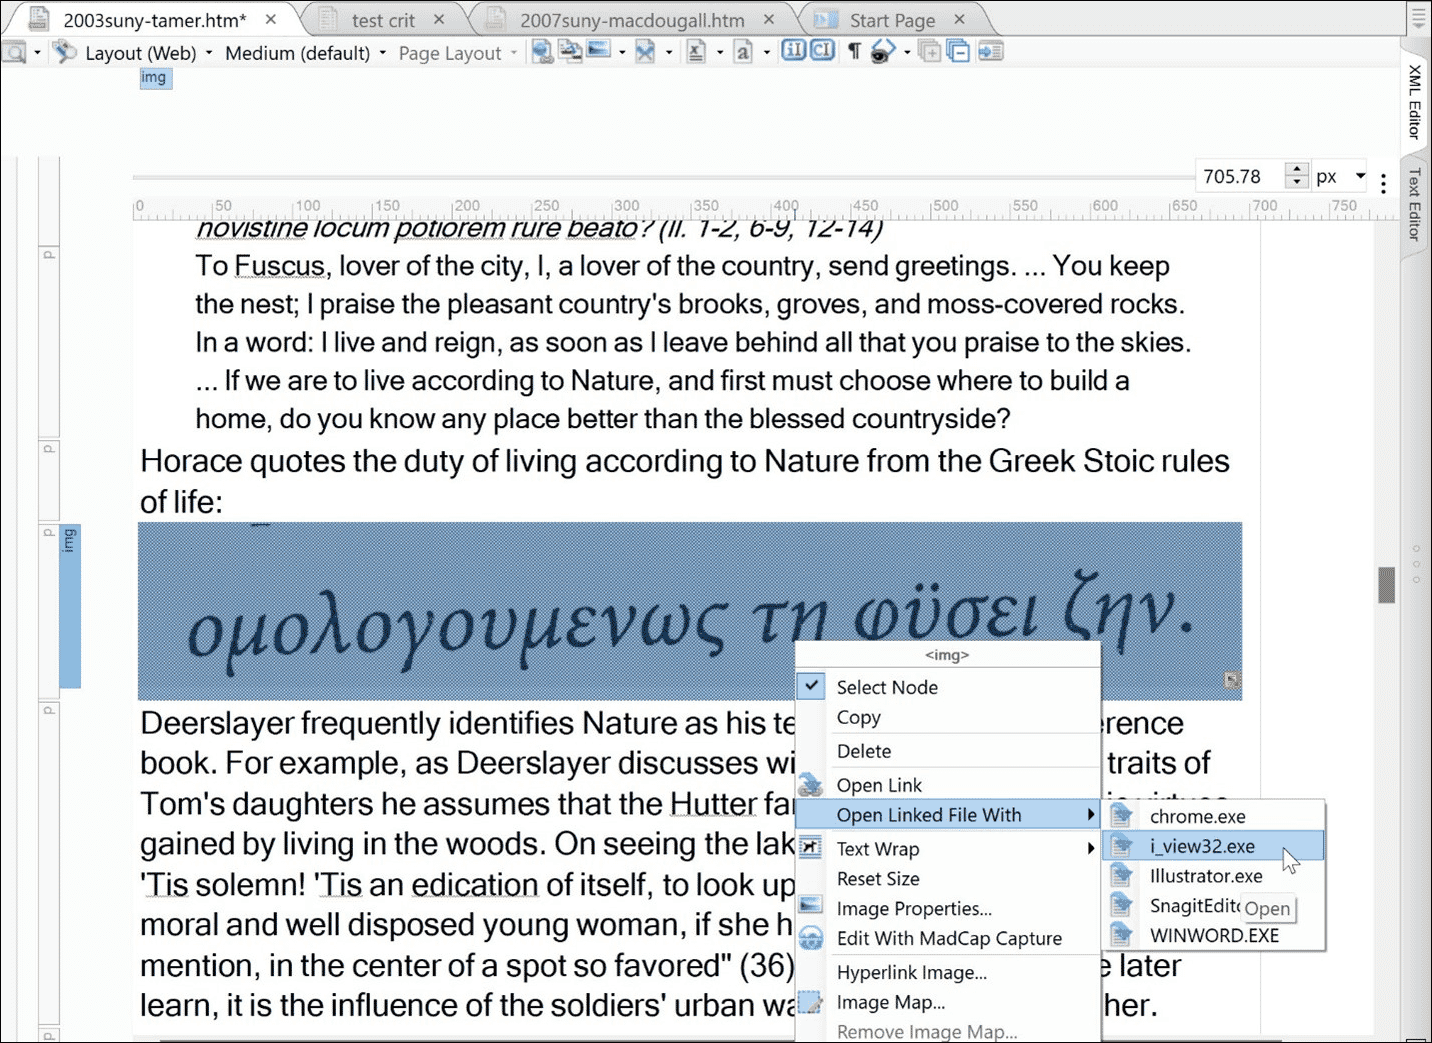
Task: Expand the Text Wrap submenu arrow
Action: [1089, 848]
